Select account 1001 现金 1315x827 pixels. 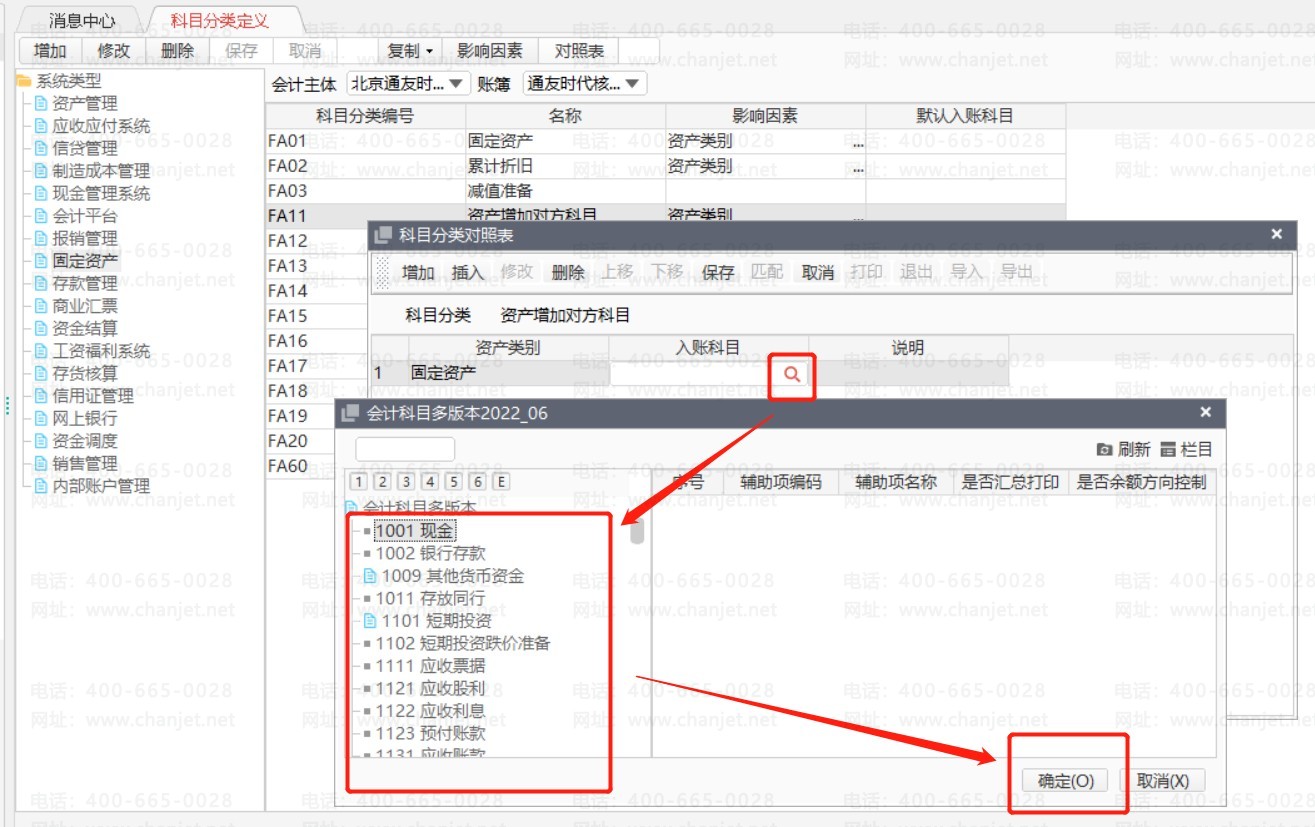415,531
